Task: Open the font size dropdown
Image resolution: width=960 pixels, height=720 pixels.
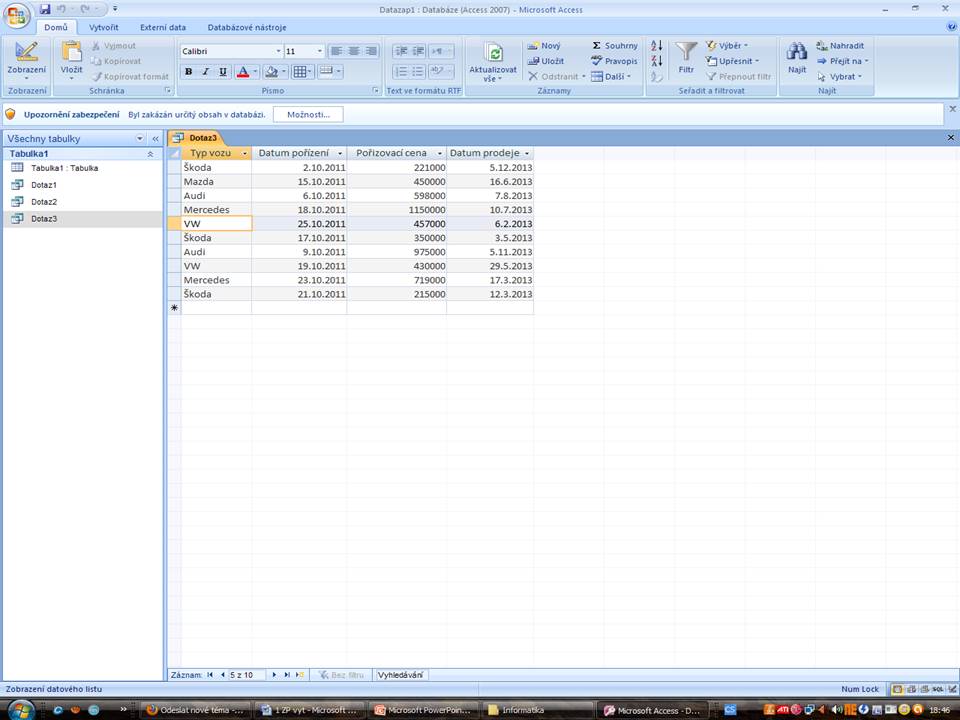Action: point(320,51)
